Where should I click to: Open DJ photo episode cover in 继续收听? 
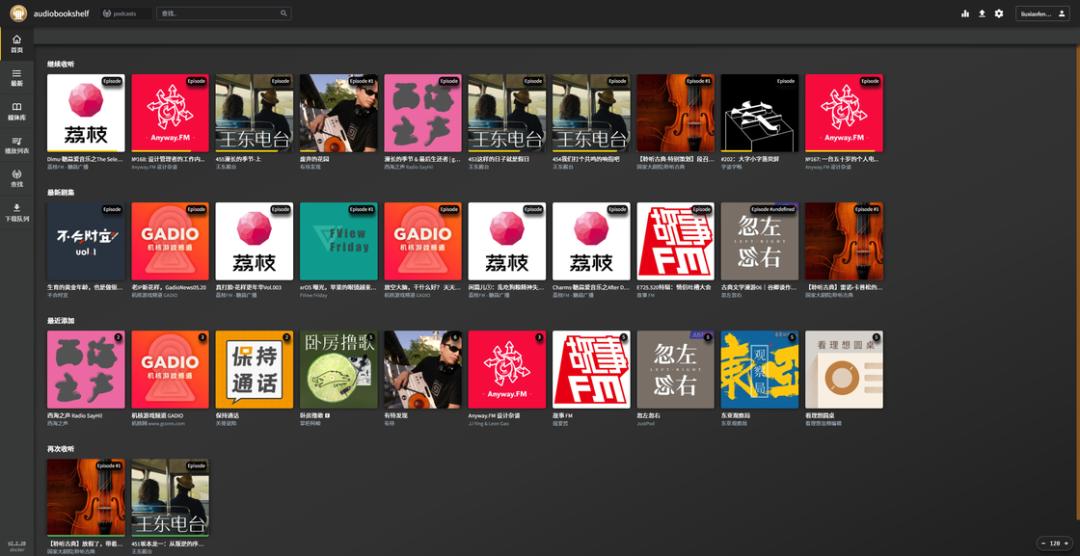click(x=338, y=113)
